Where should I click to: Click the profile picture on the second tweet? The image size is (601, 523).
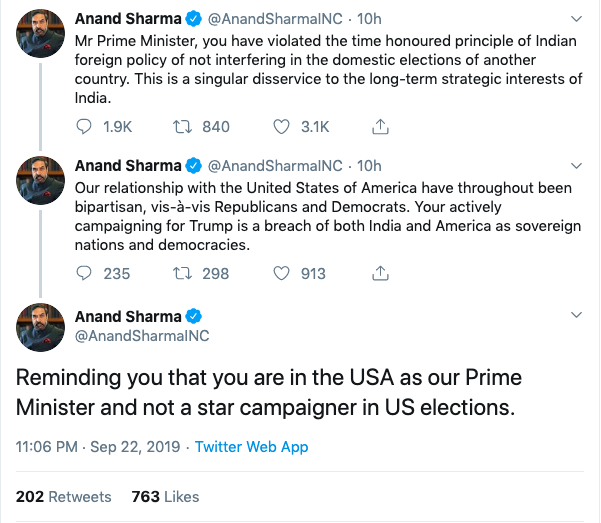click(x=41, y=181)
